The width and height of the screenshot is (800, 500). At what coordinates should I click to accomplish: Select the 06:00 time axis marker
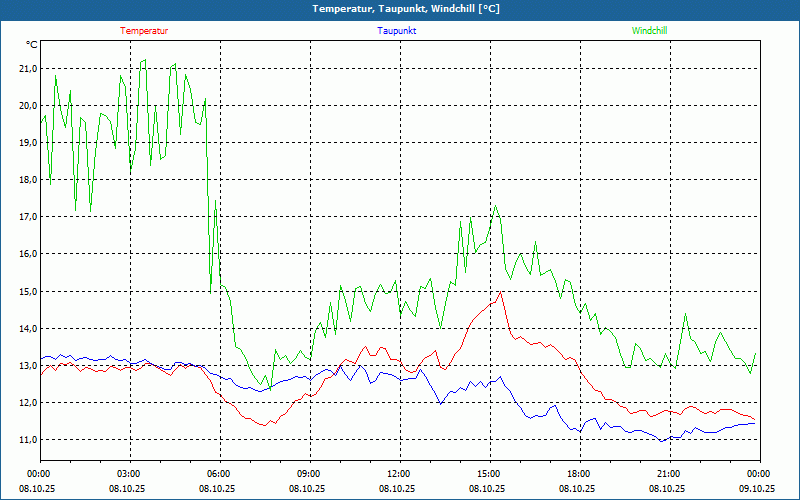218,473
